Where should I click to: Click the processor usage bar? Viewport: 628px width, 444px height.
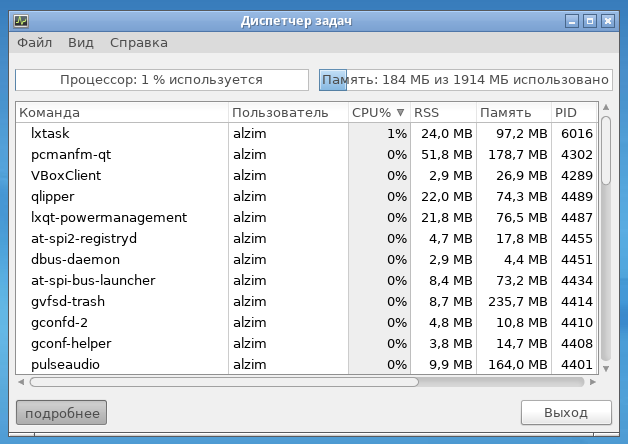pyautogui.click(x=162, y=80)
